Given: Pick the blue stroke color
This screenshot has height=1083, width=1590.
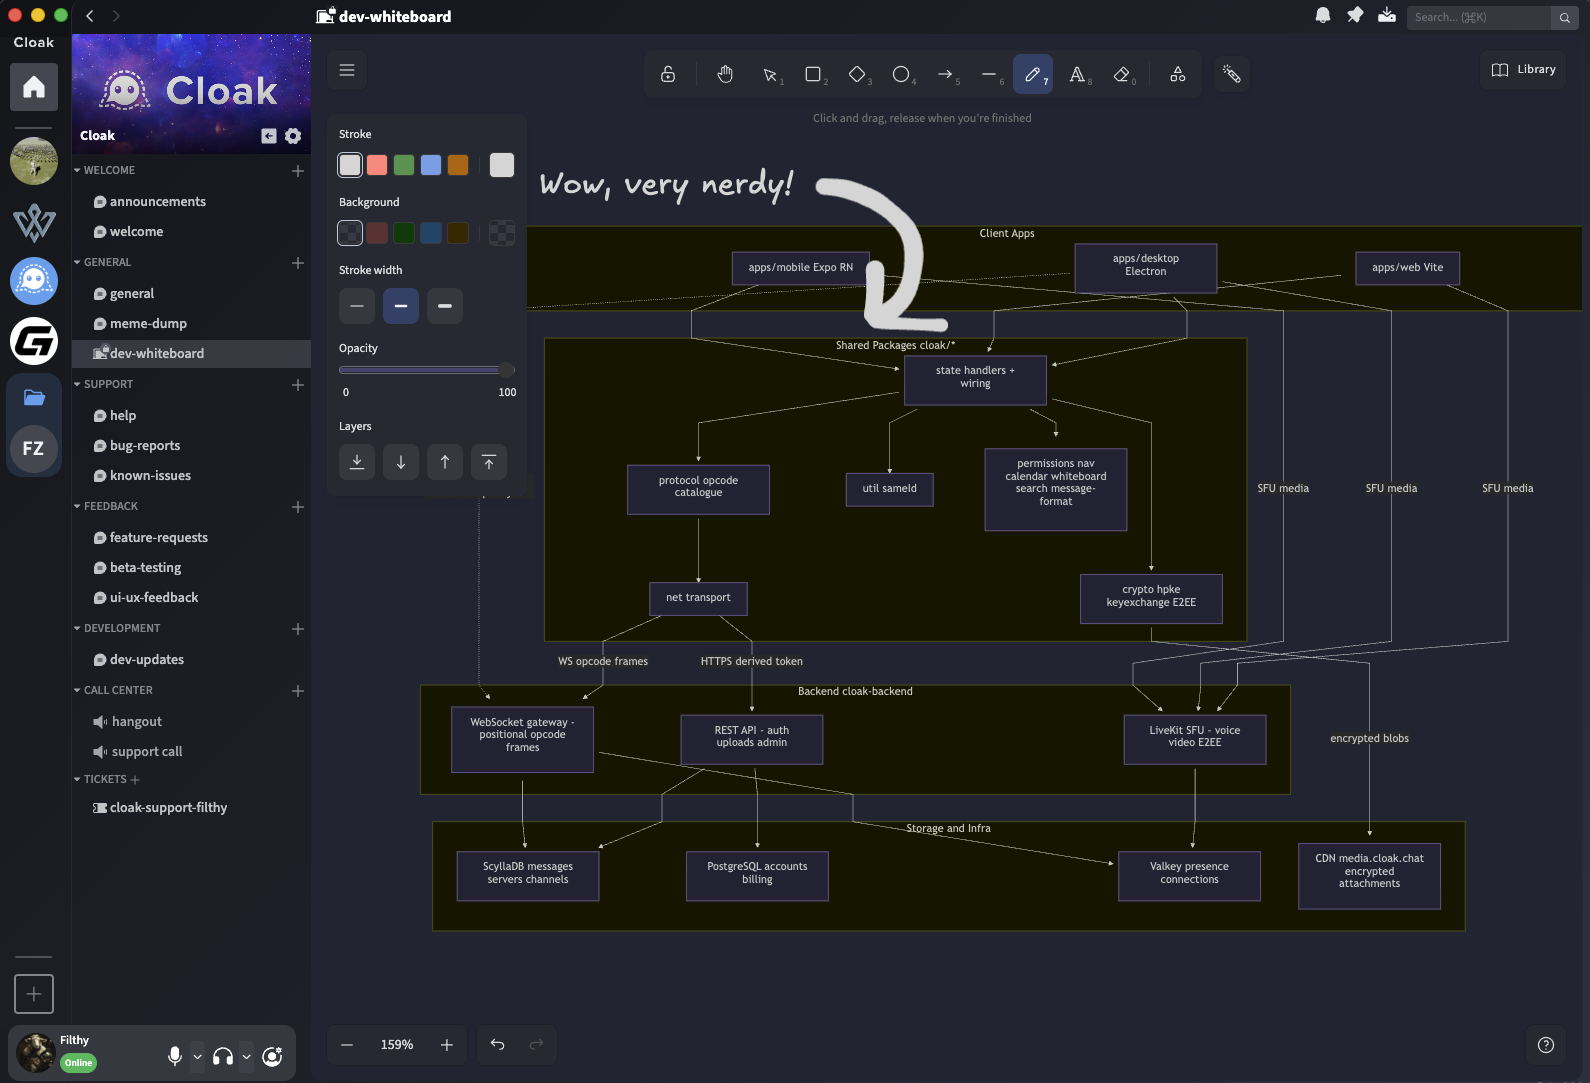Looking at the screenshot, I should click(x=431, y=165).
